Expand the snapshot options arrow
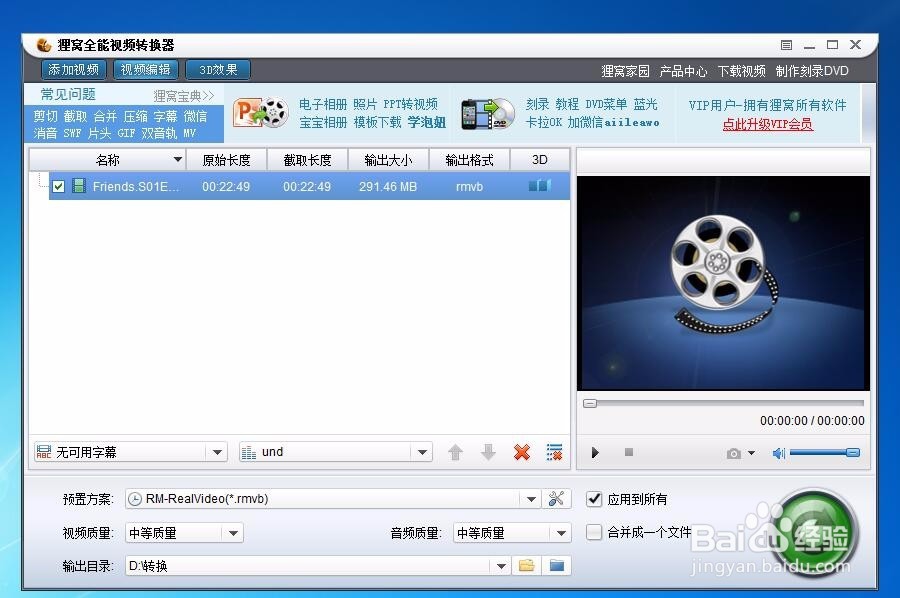The width and height of the screenshot is (900, 598). point(751,453)
